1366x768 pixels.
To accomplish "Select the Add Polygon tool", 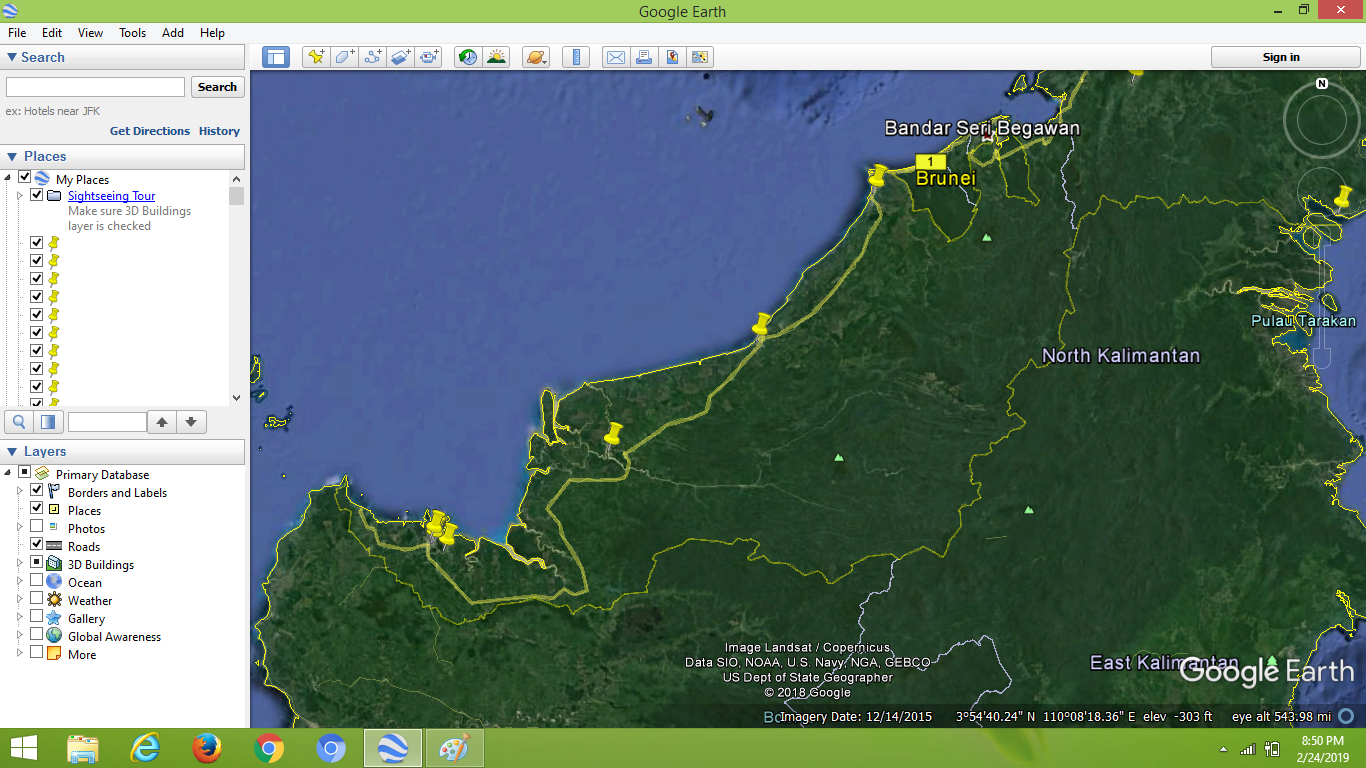I will click(x=344, y=57).
